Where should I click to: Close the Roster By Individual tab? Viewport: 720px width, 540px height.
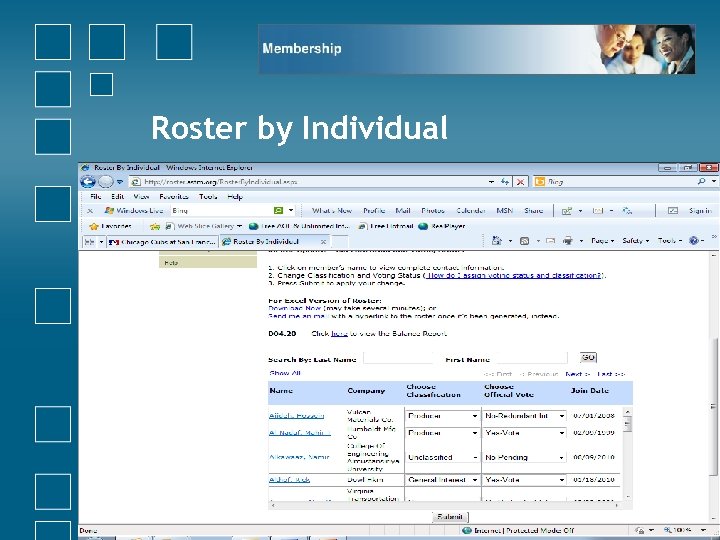[323, 242]
